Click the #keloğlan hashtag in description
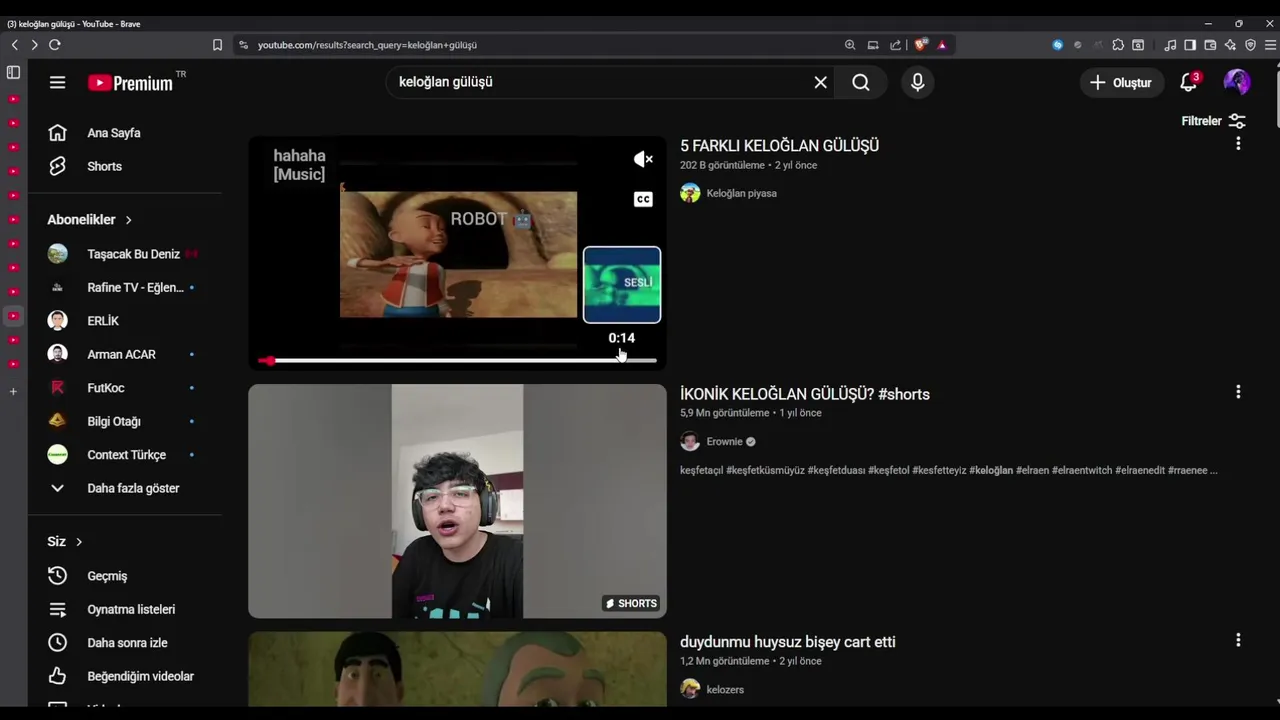1280x720 pixels. [991, 470]
